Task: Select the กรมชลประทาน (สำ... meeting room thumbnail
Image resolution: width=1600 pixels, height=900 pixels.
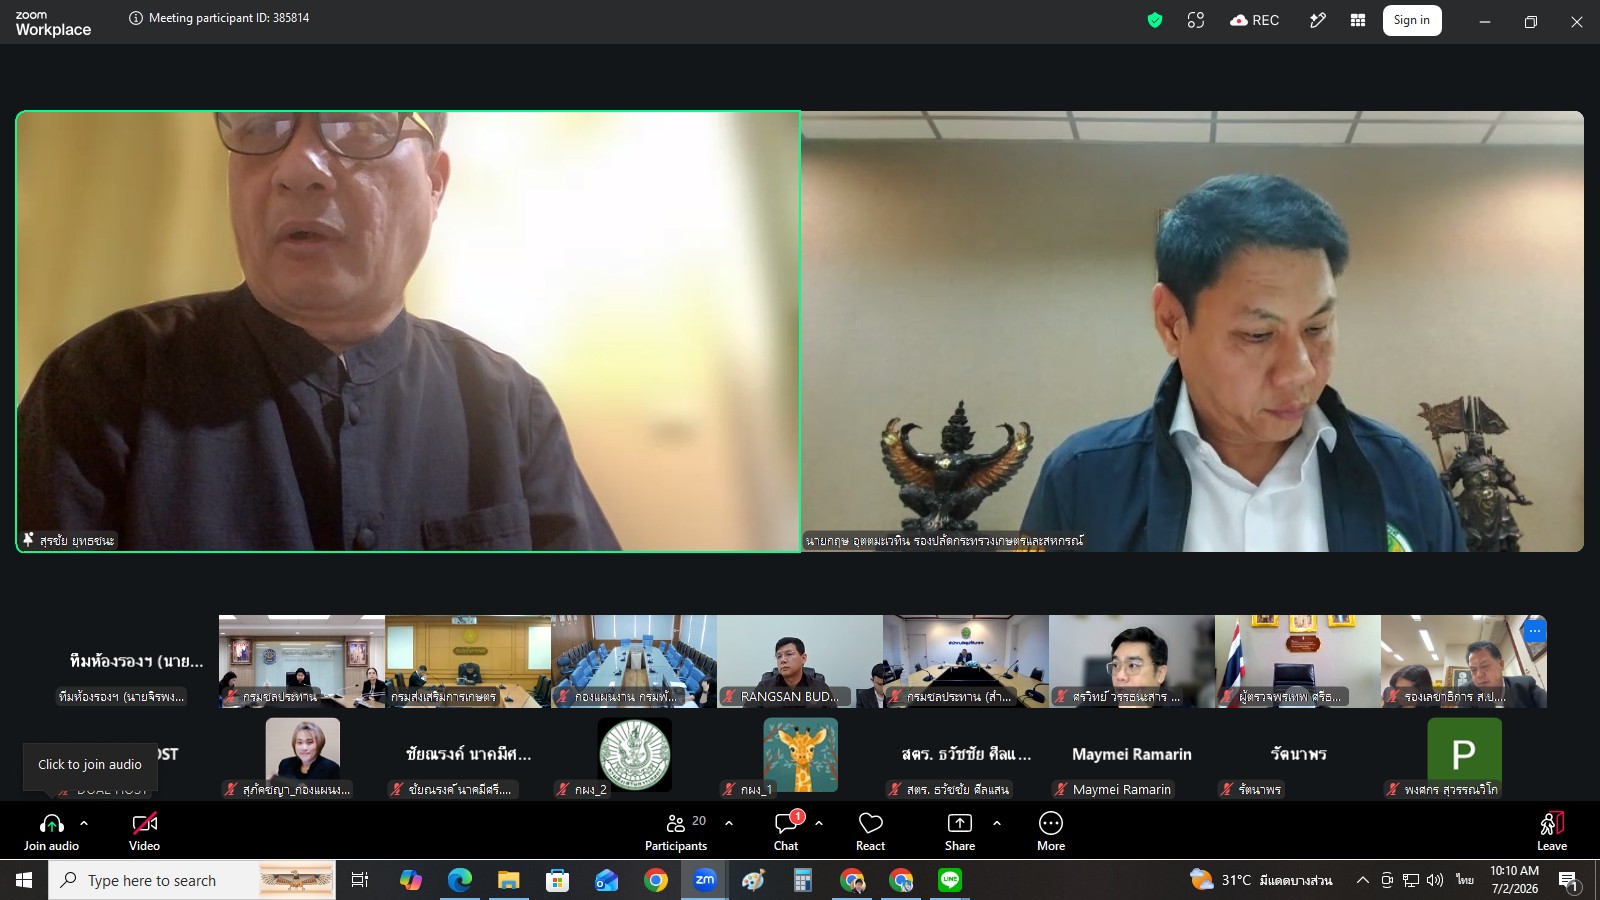Action: coord(966,661)
